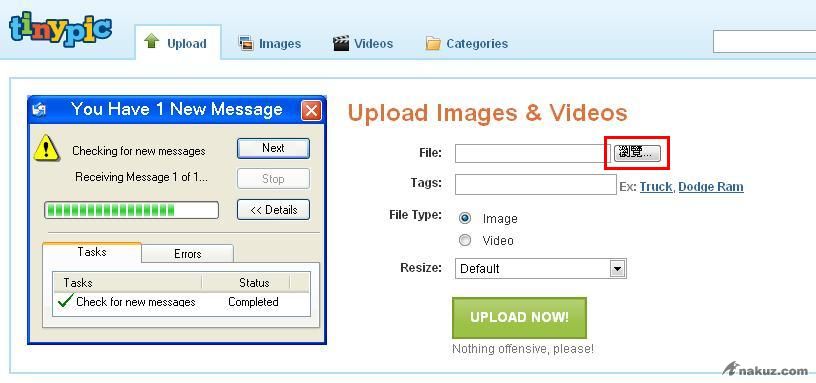Image resolution: width=816 pixels, height=383 pixels.
Task: Switch to the Tasks tab
Action: point(92,252)
